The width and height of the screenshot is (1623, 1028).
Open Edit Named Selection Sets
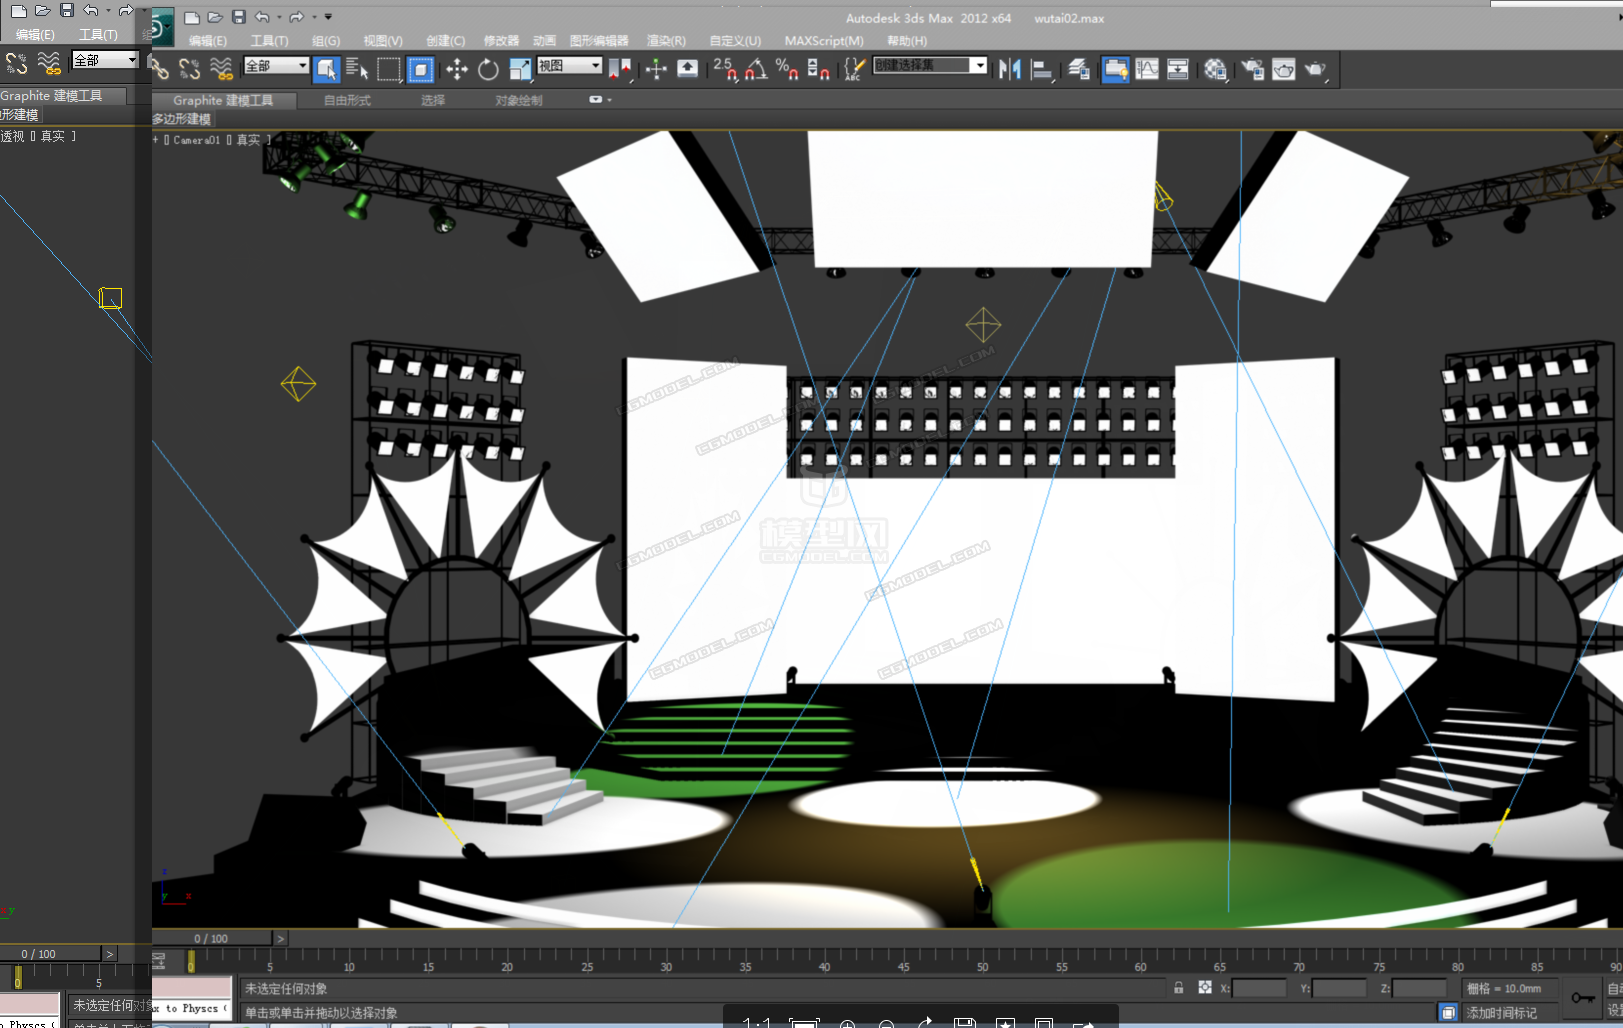tap(853, 69)
